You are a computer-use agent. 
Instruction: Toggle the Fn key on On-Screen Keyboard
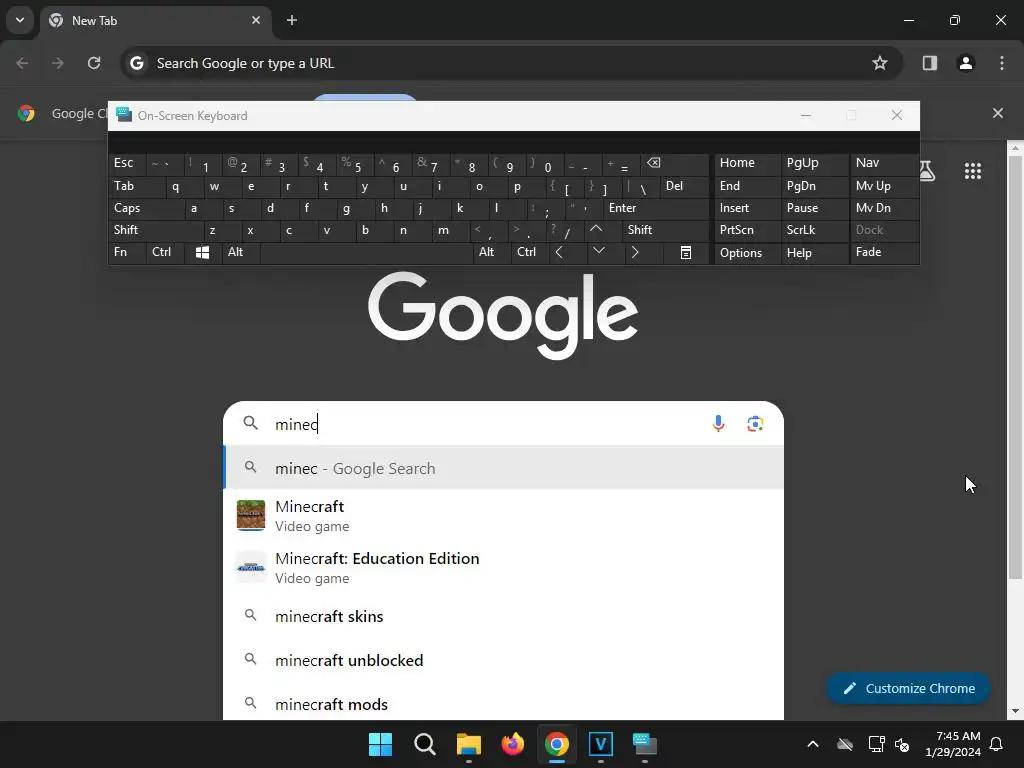click(x=127, y=253)
